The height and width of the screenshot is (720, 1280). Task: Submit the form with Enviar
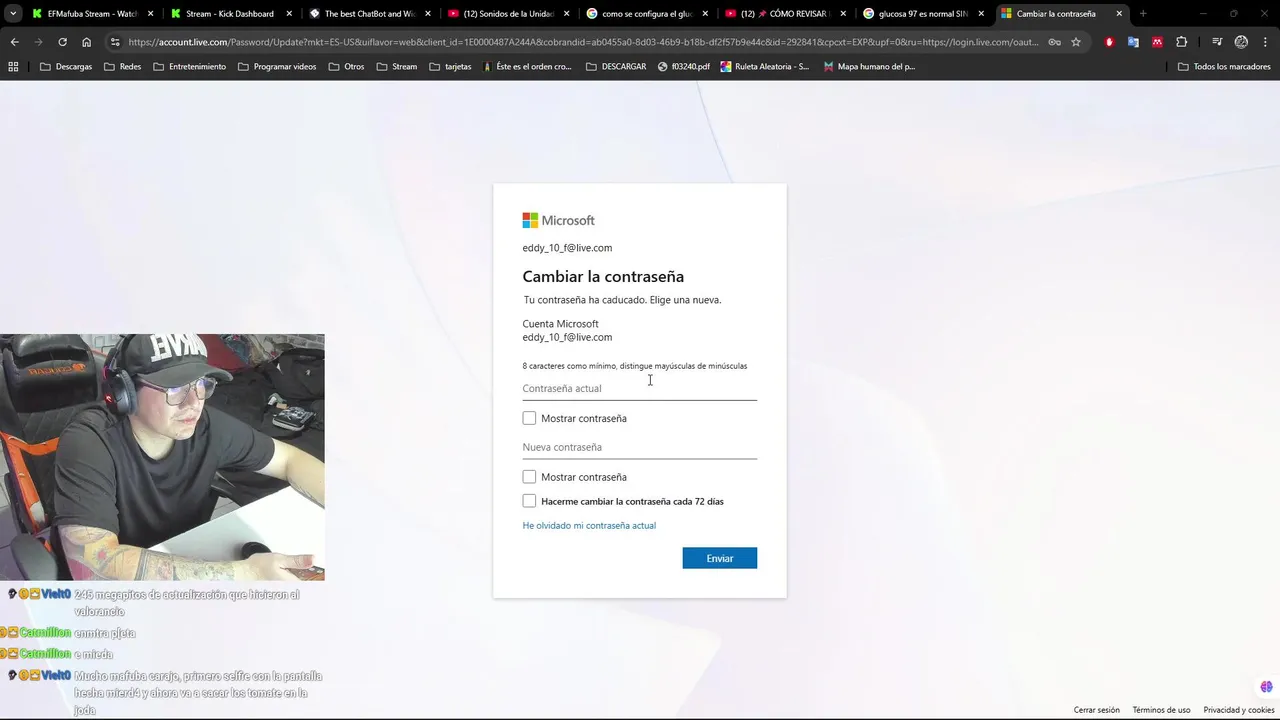coord(719,558)
